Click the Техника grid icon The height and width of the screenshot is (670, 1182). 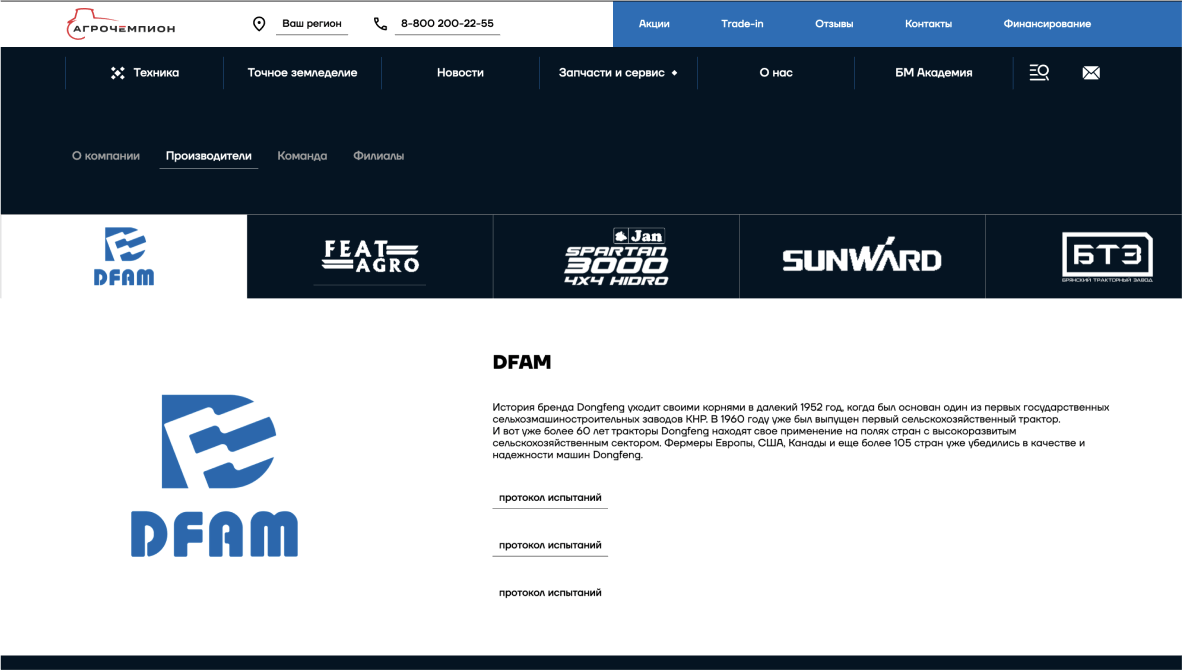coord(118,73)
